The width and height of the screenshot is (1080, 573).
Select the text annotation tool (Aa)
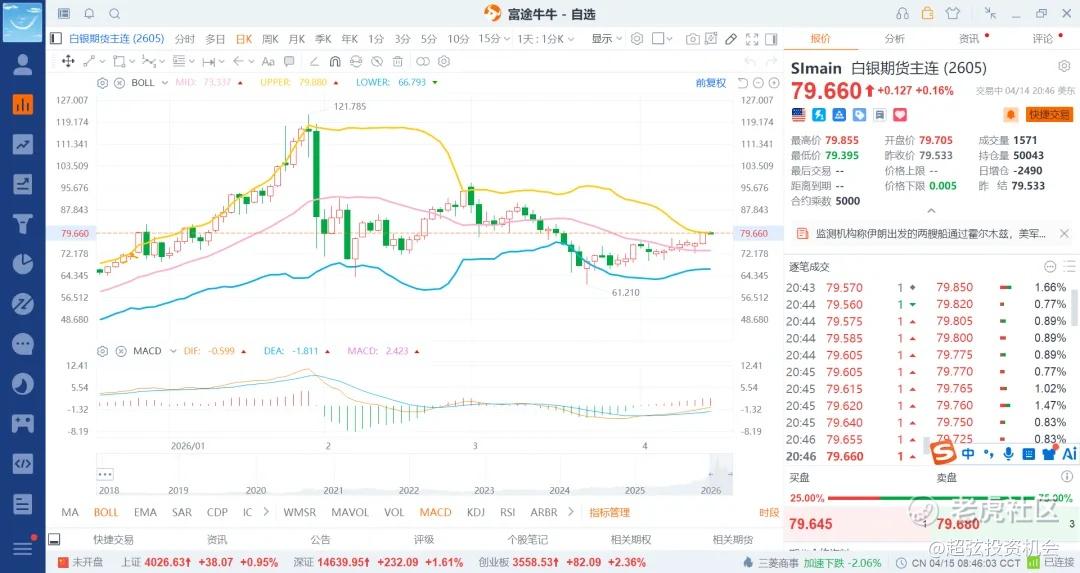pos(266,61)
